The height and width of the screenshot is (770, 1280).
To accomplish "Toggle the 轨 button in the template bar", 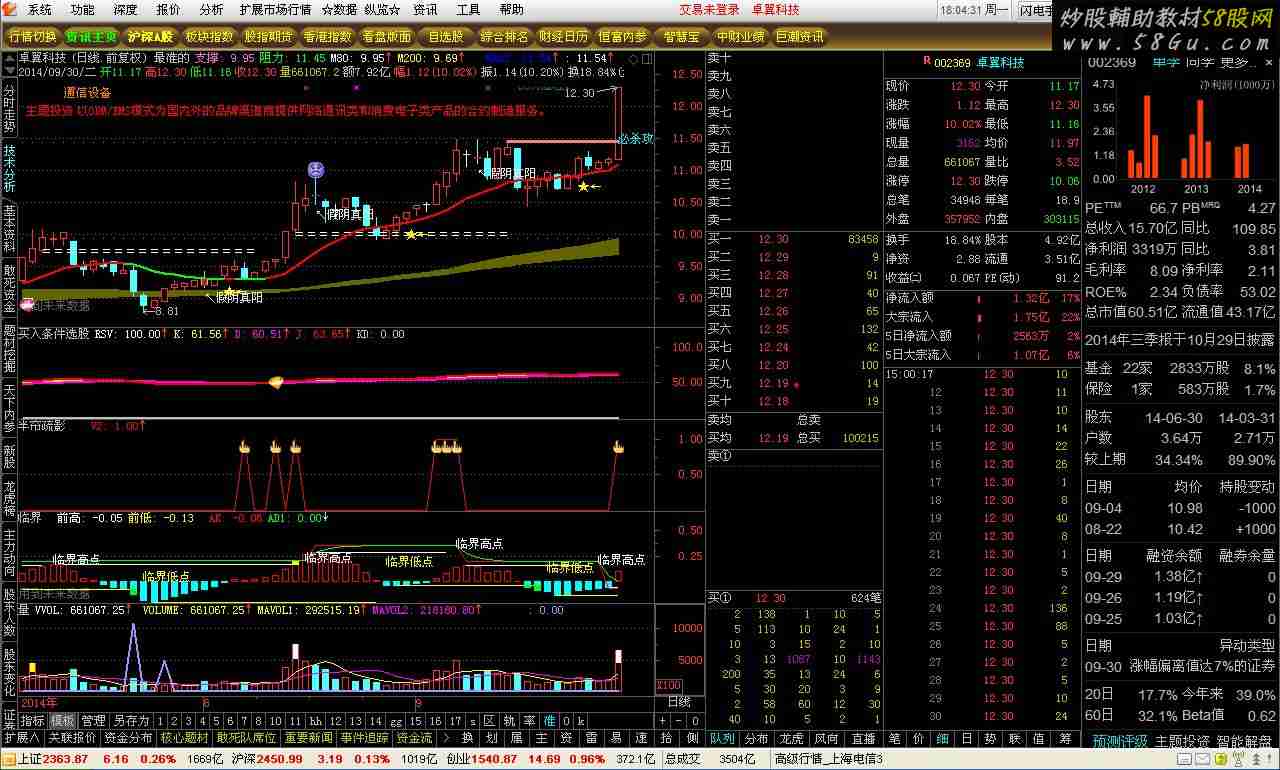I will pos(509,720).
